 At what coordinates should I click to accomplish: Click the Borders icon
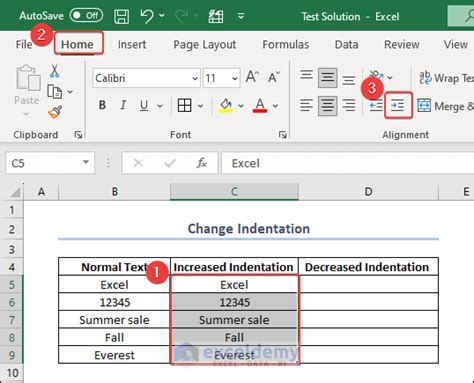184,106
